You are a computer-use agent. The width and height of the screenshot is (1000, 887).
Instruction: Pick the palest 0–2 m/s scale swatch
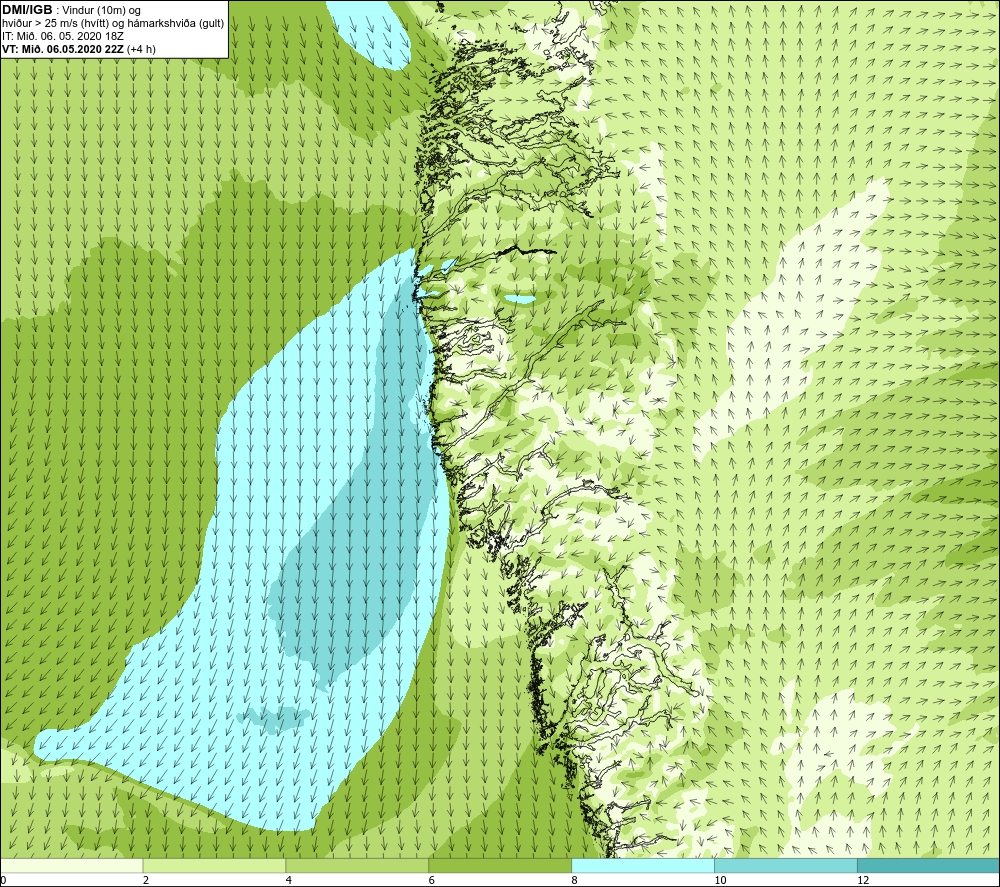71,865
